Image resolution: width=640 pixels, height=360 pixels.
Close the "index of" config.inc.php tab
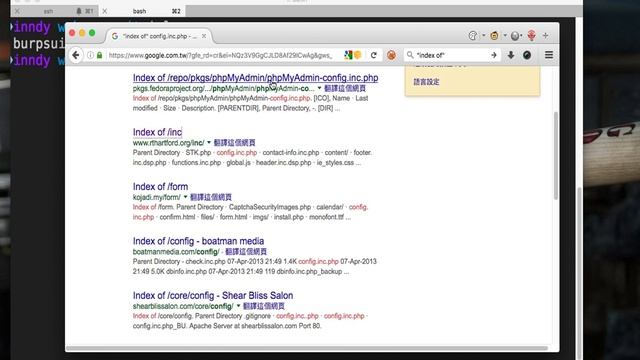(x=204, y=36)
